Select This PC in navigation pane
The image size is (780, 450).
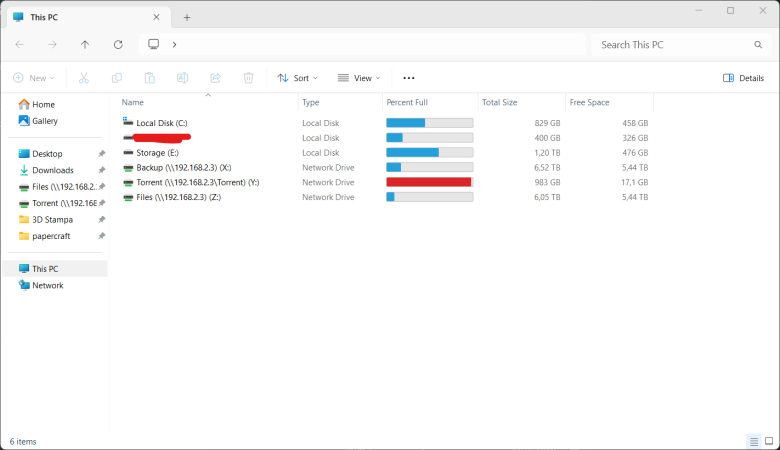point(55,269)
